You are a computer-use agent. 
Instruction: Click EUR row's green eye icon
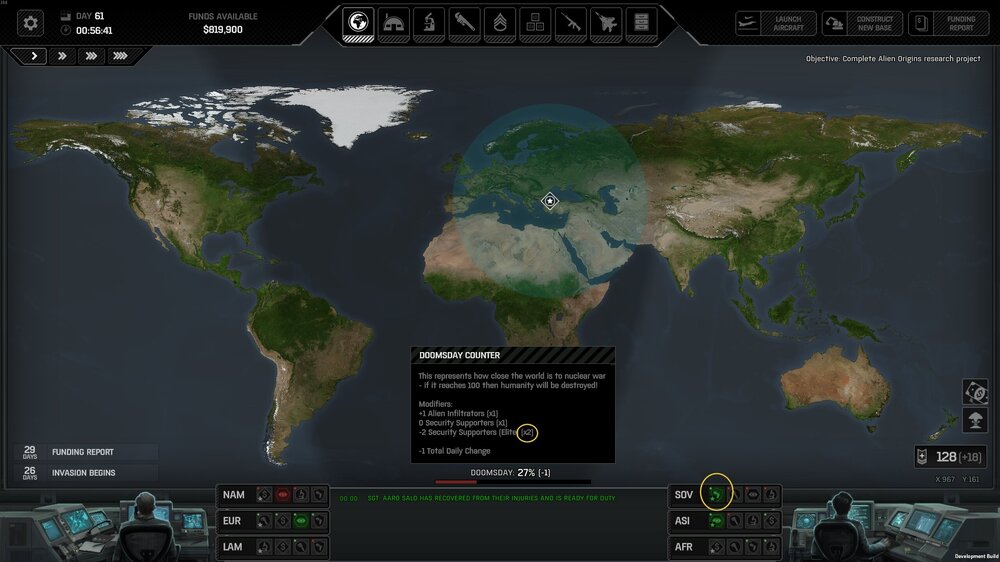point(301,521)
